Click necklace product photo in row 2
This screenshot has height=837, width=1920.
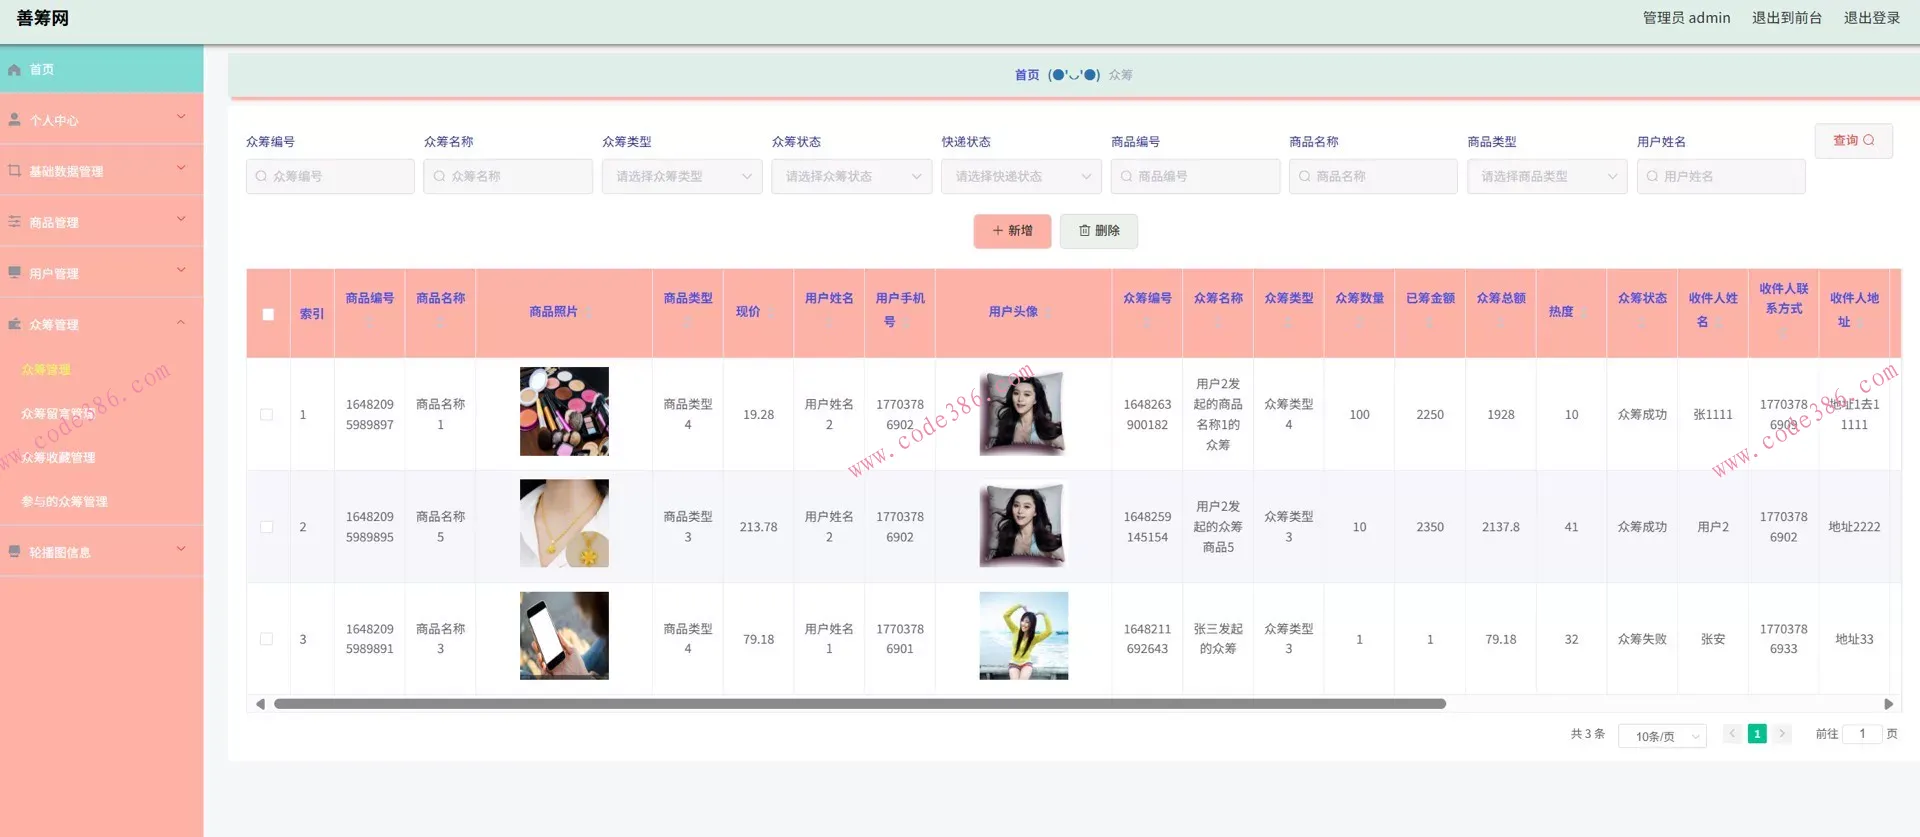click(564, 523)
